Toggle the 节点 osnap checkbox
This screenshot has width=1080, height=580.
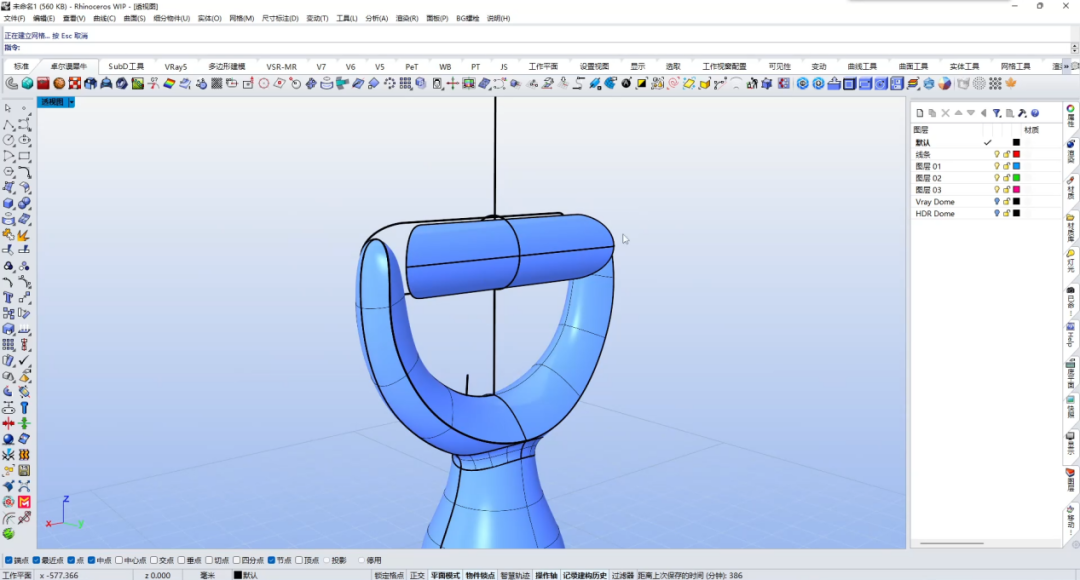[271, 561]
